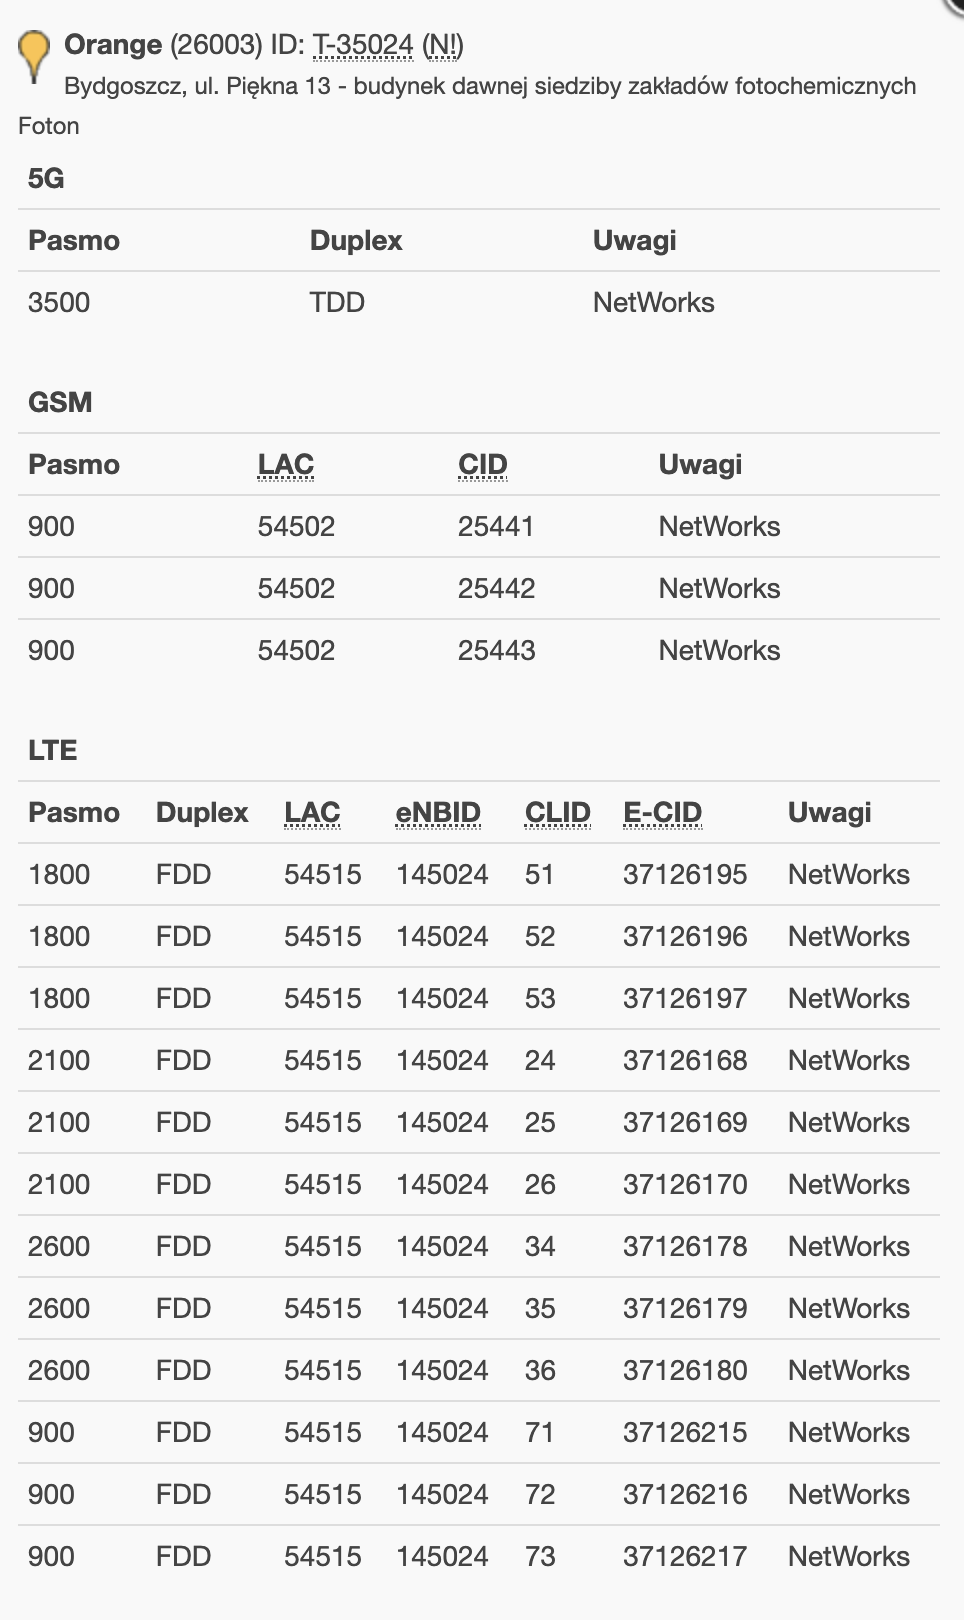This screenshot has width=964, height=1620.
Task: Open the T-35024 station ID link
Action: point(363,45)
